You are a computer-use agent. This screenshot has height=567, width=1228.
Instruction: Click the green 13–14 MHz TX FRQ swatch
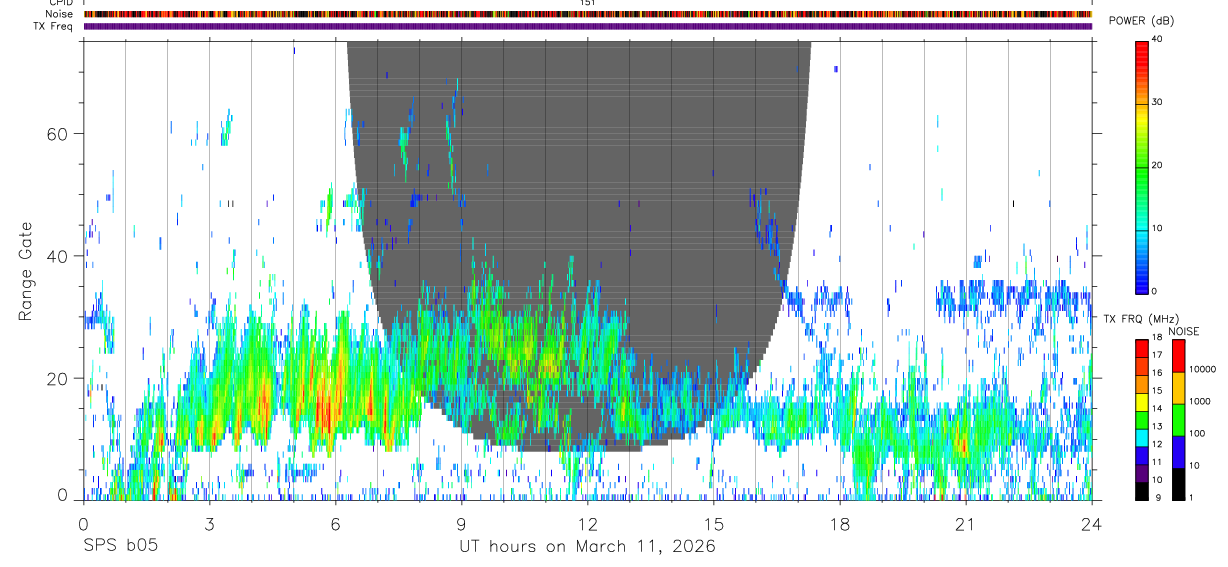coord(1142,419)
